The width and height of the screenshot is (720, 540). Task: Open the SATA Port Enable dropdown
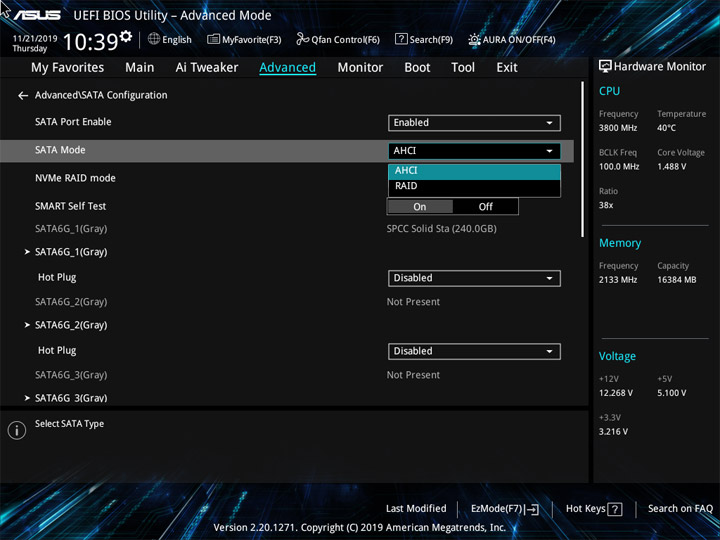[474, 123]
